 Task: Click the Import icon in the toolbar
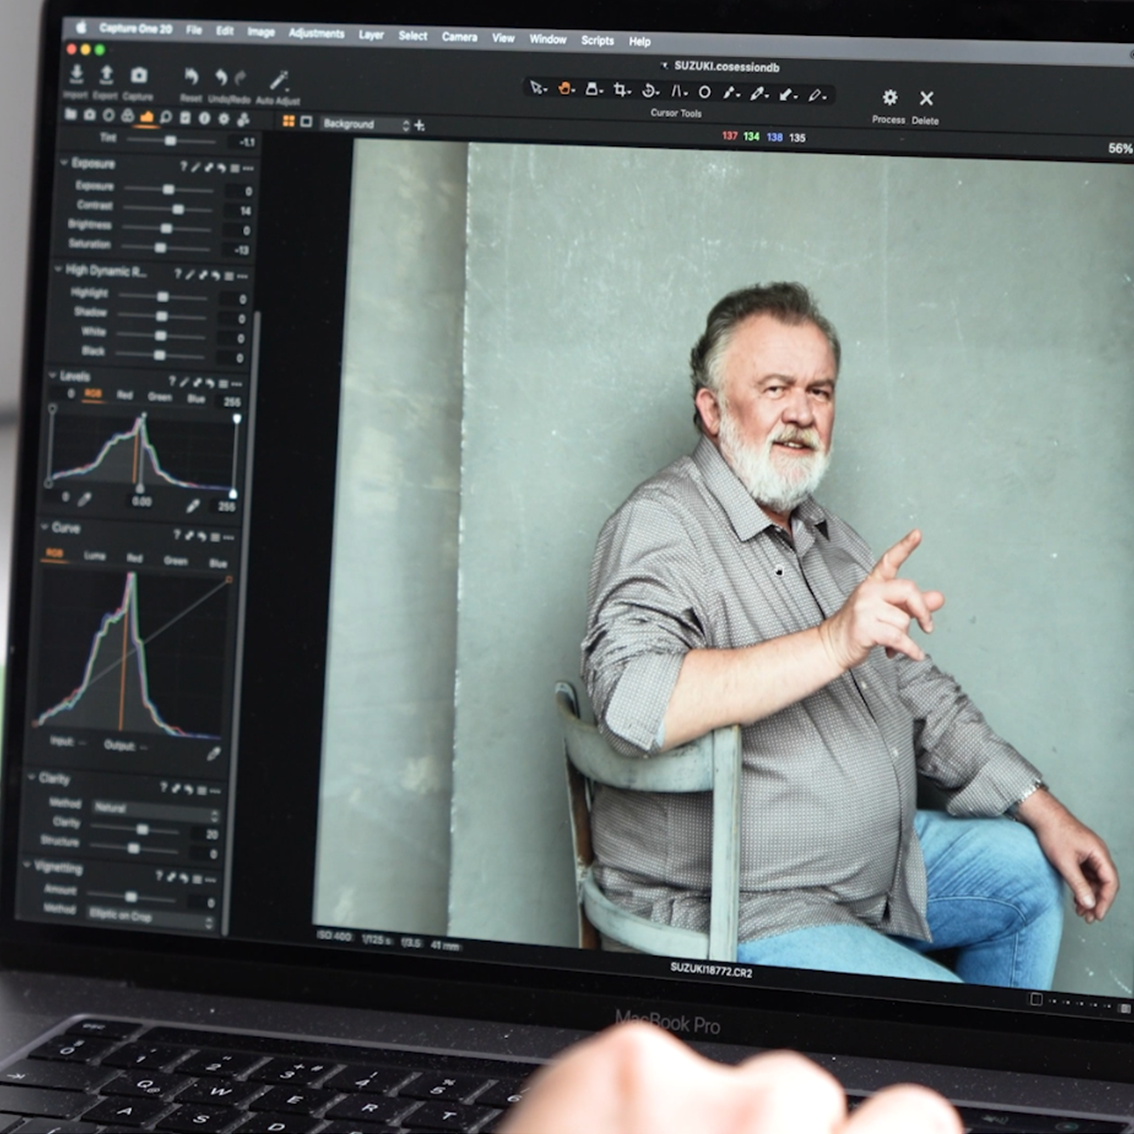(76, 75)
